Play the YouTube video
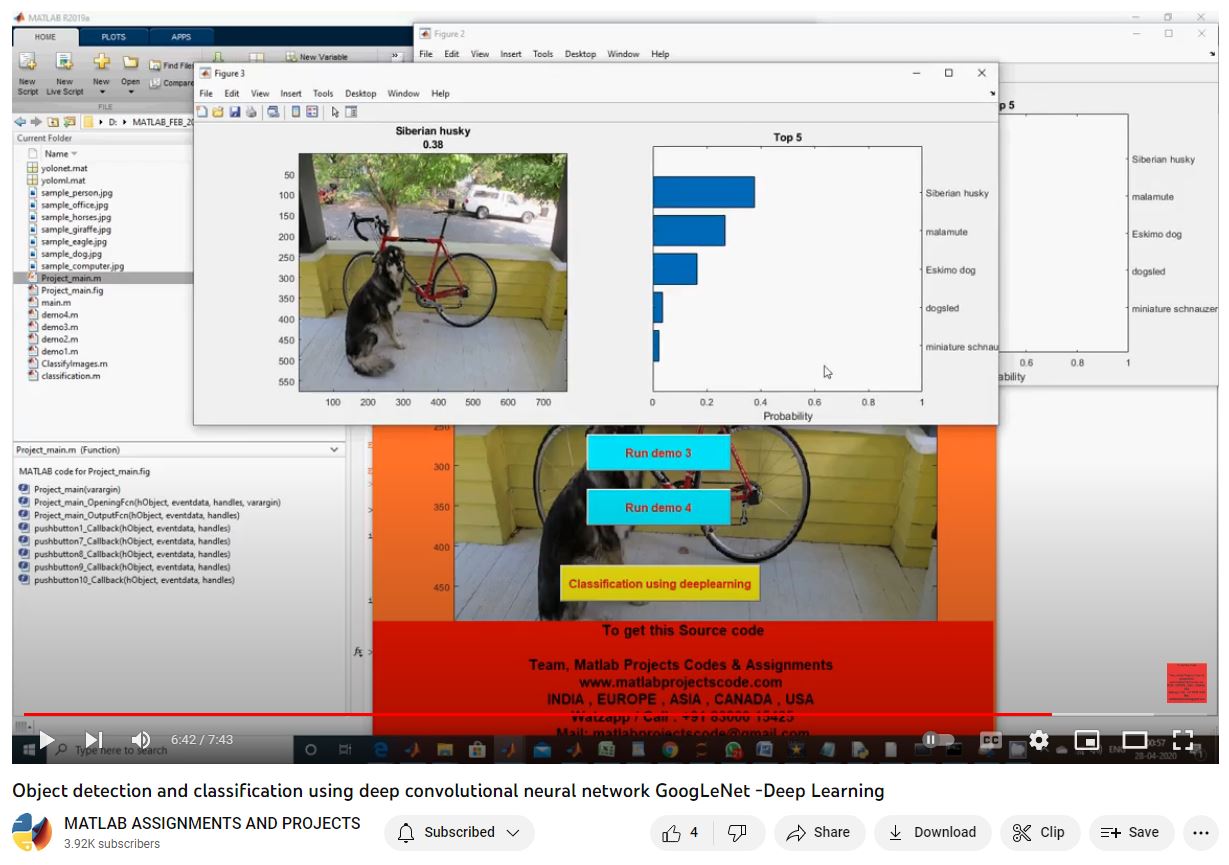This screenshot has height=865, width=1229. (x=46, y=740)
